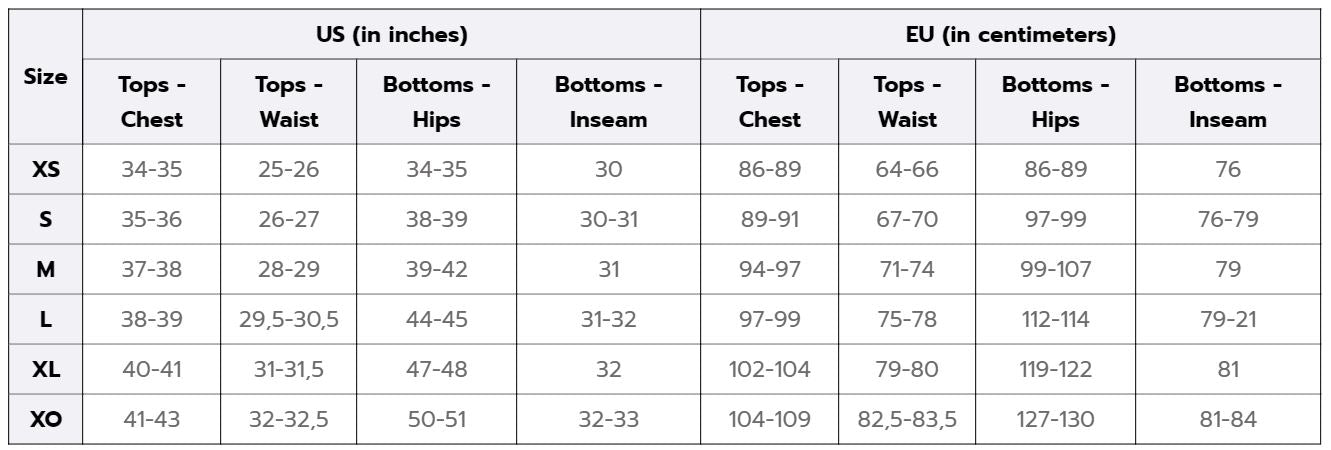The height and width of the screenshot is (450, 1331).
Task: Select the 31-31,5 waist cell
Action: pyautogui.click(x=289, y=370)
